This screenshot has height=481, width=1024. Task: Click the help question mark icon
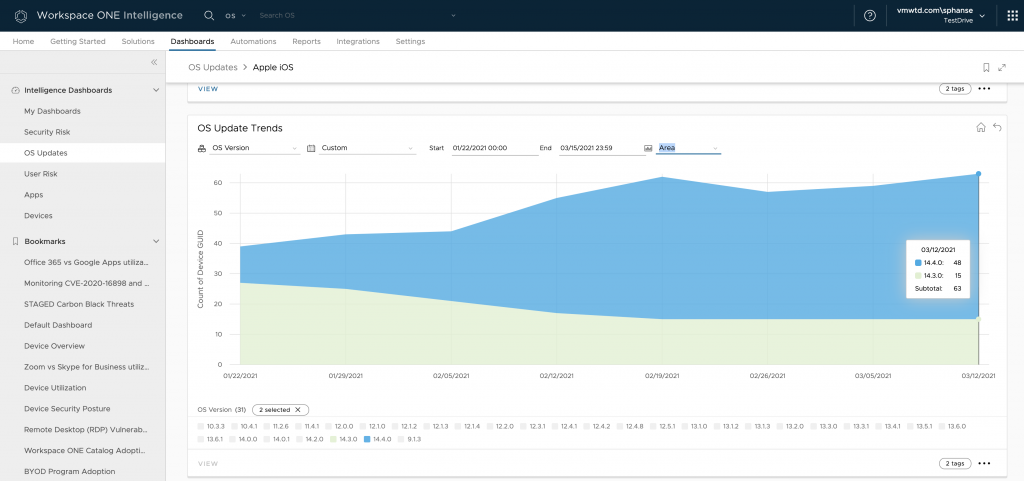click(870, 16)
